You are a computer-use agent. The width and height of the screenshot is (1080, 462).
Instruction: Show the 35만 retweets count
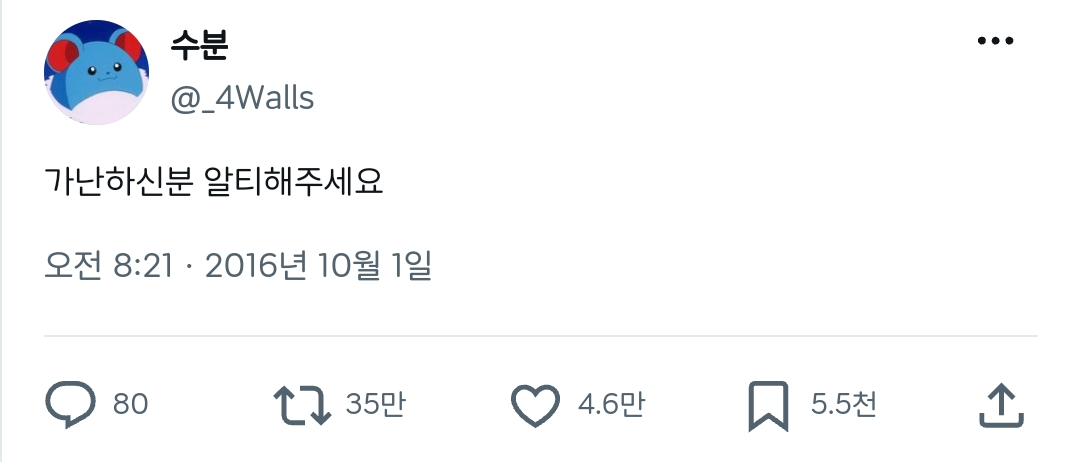(375, 404)
